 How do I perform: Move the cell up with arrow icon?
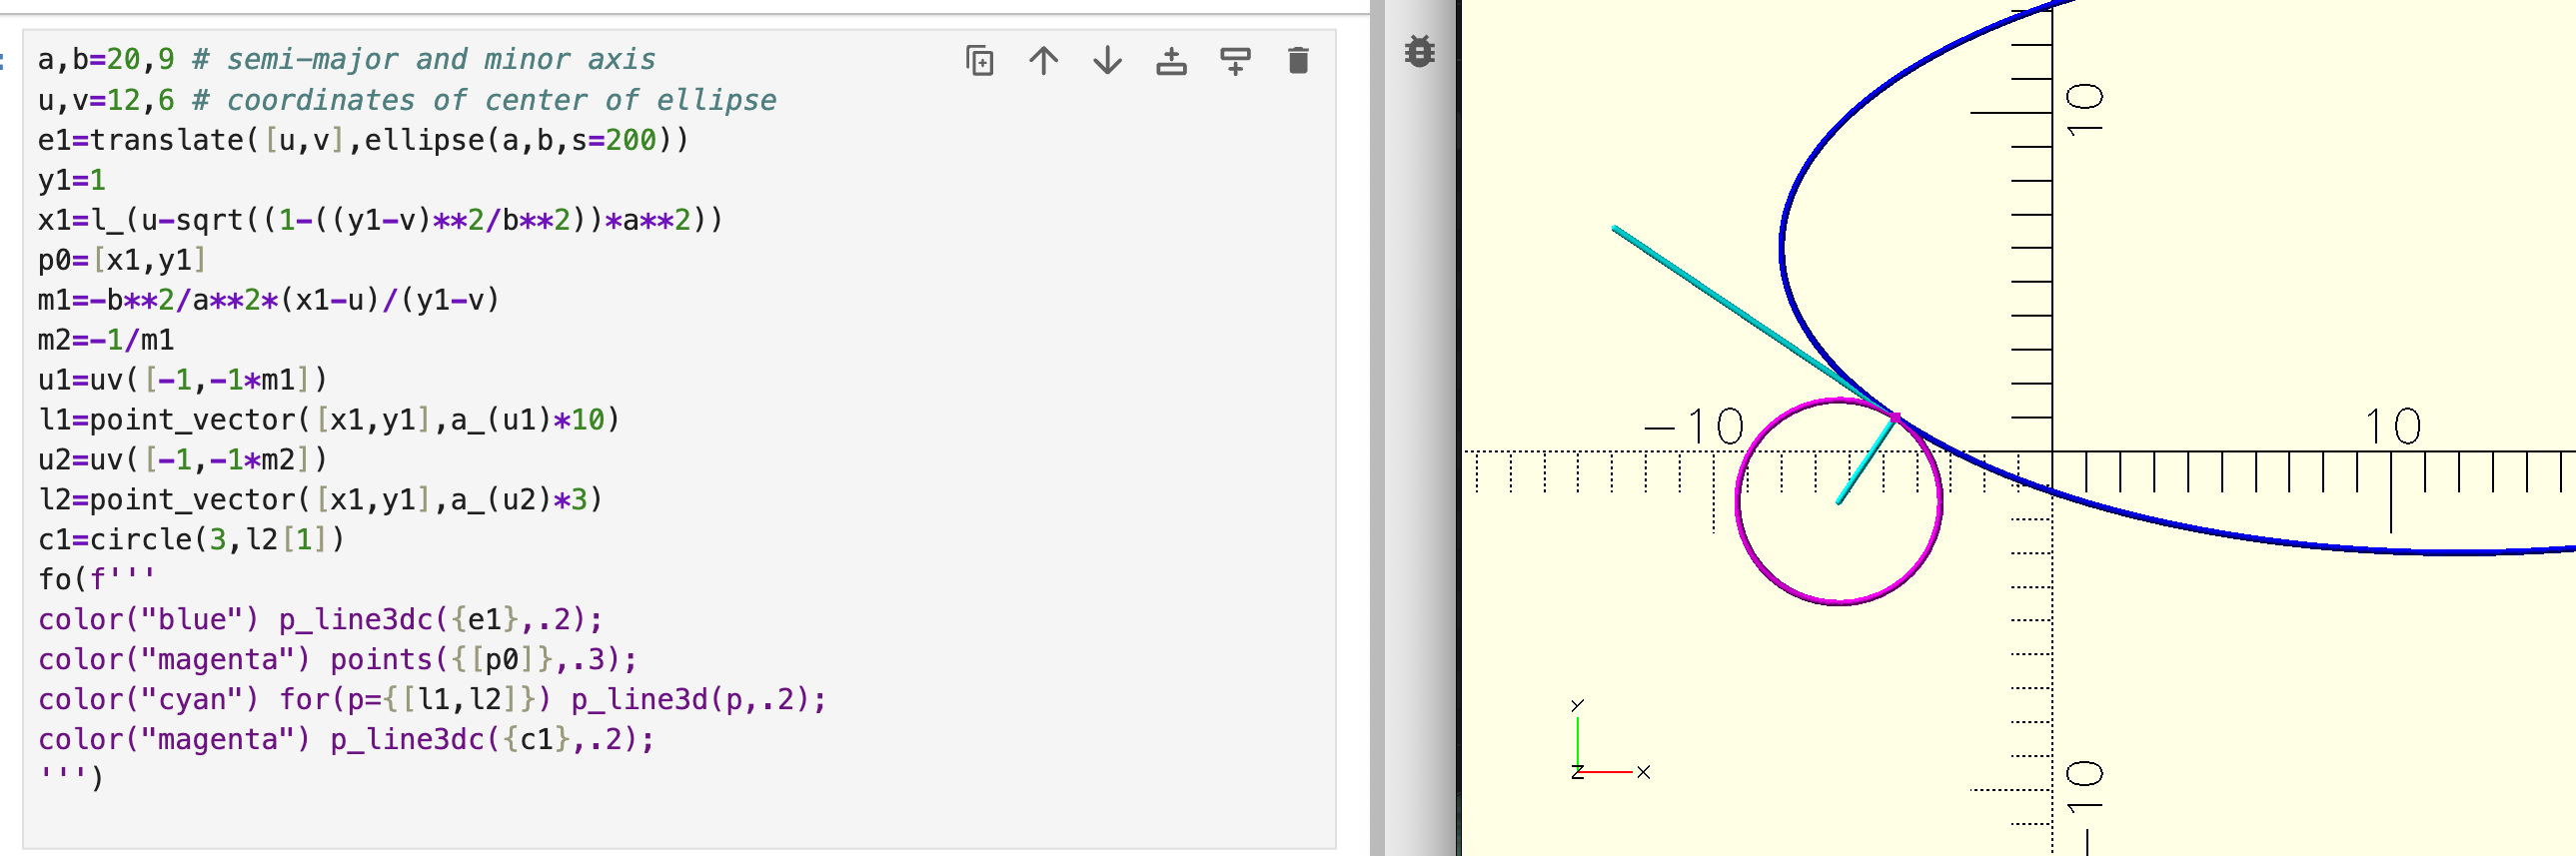1043,61
